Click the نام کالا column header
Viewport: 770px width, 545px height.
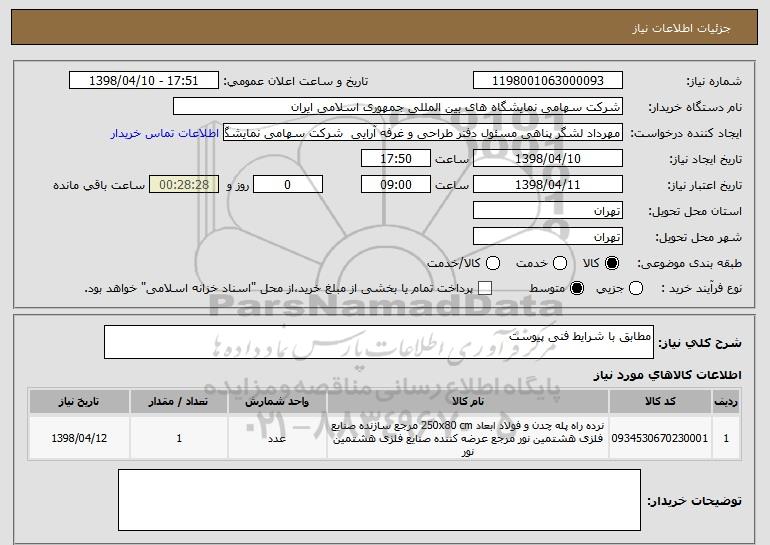pyautogui.click(x=468, y=402)
